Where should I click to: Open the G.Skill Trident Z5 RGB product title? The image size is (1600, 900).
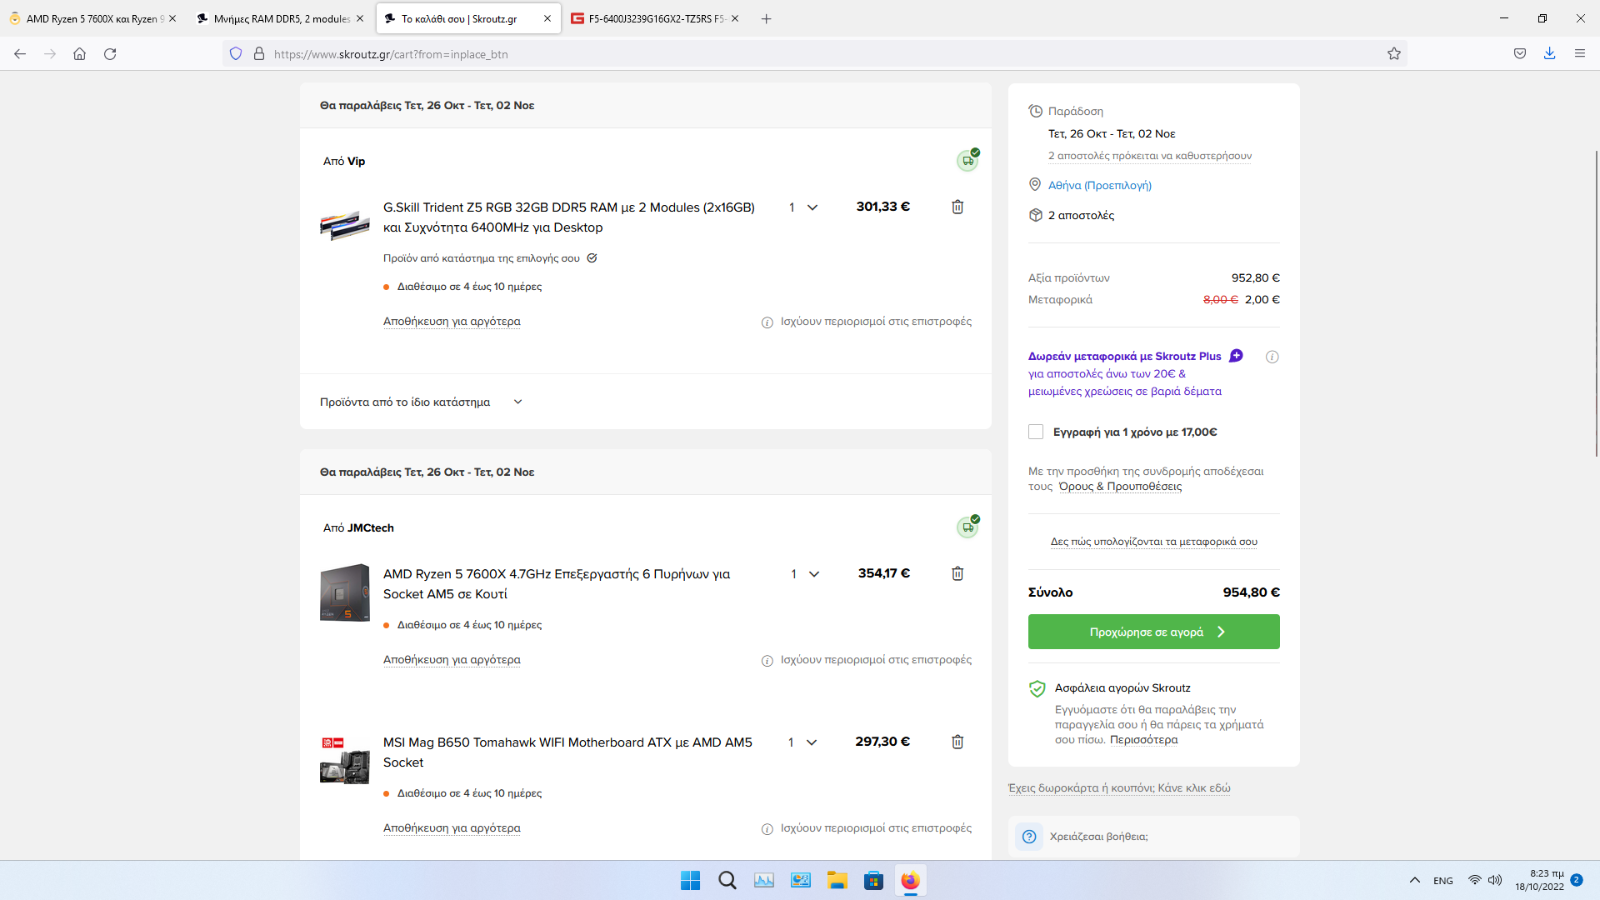click(569, 217)
